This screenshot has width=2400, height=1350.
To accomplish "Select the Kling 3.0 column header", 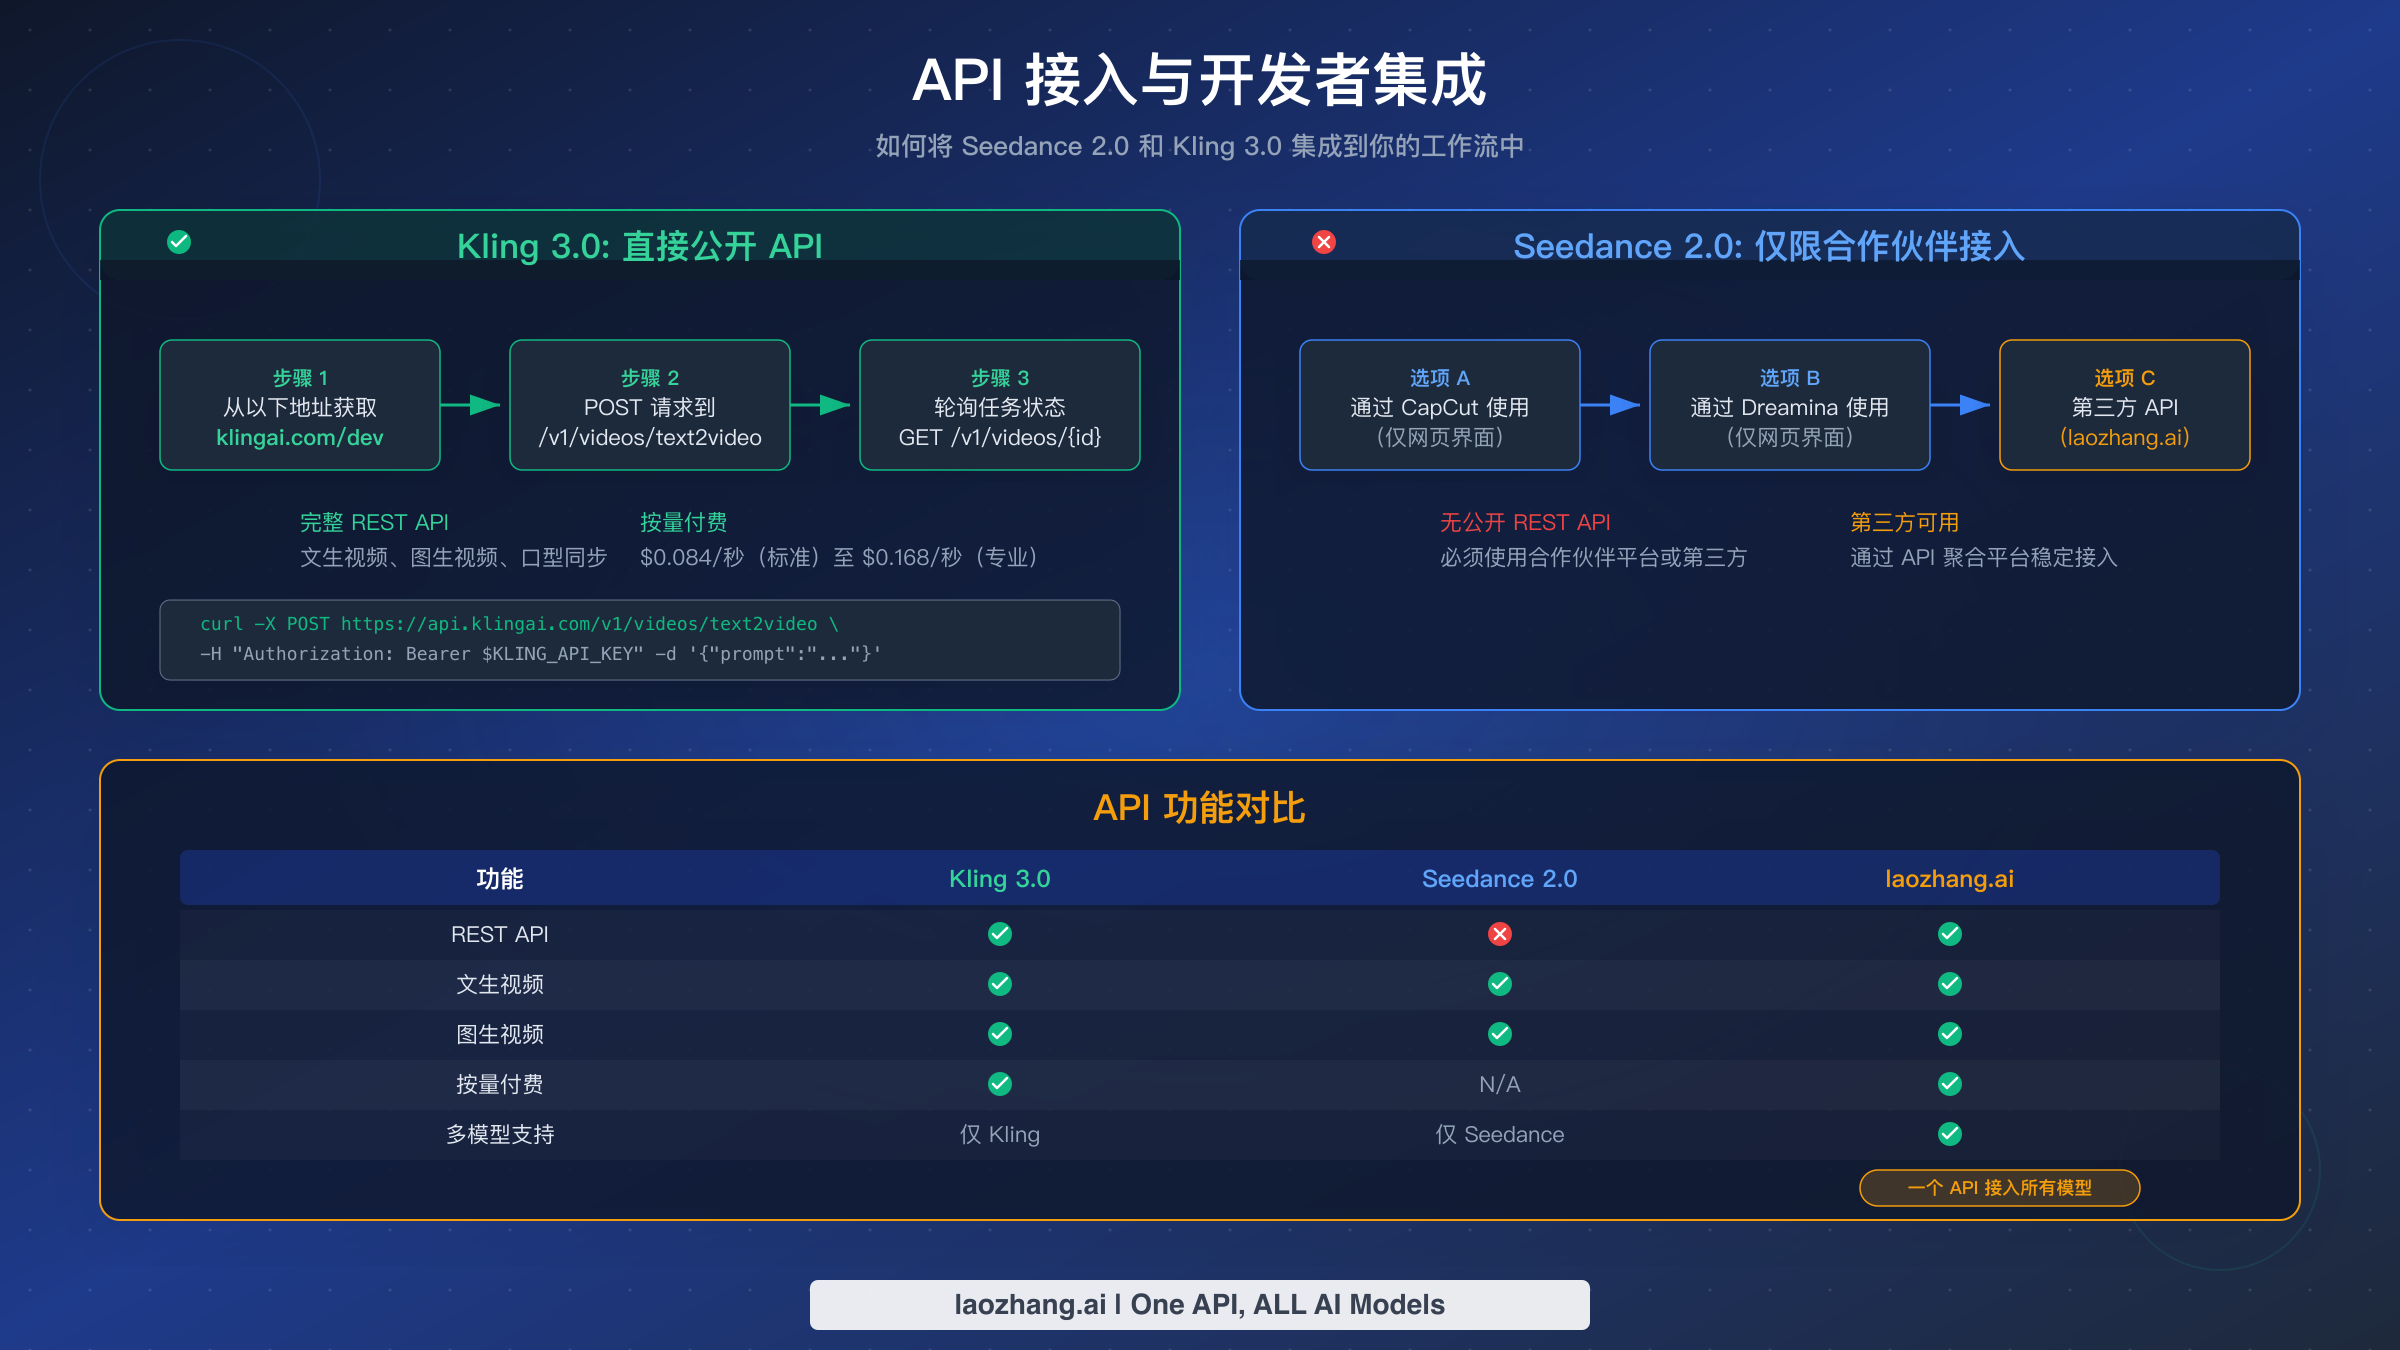I will tap(999, 878).
